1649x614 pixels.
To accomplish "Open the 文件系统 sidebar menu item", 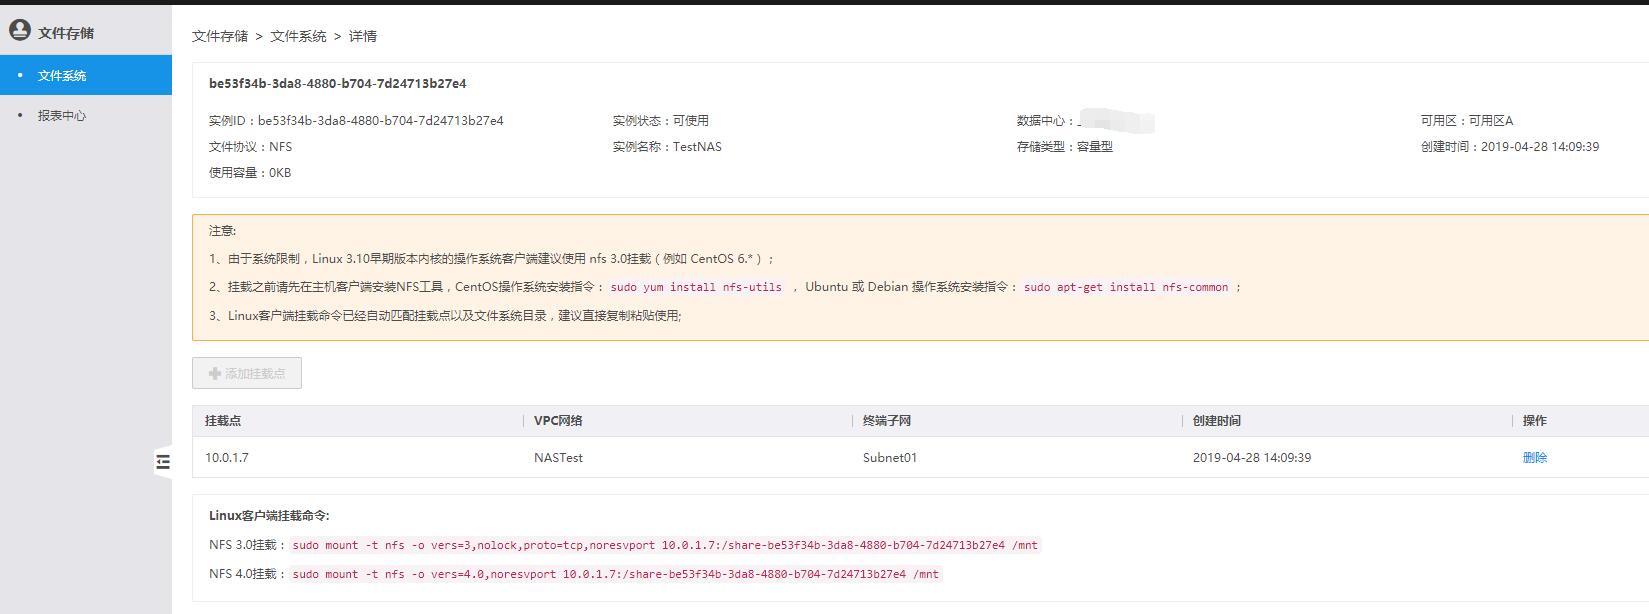I will coord(86,75).
